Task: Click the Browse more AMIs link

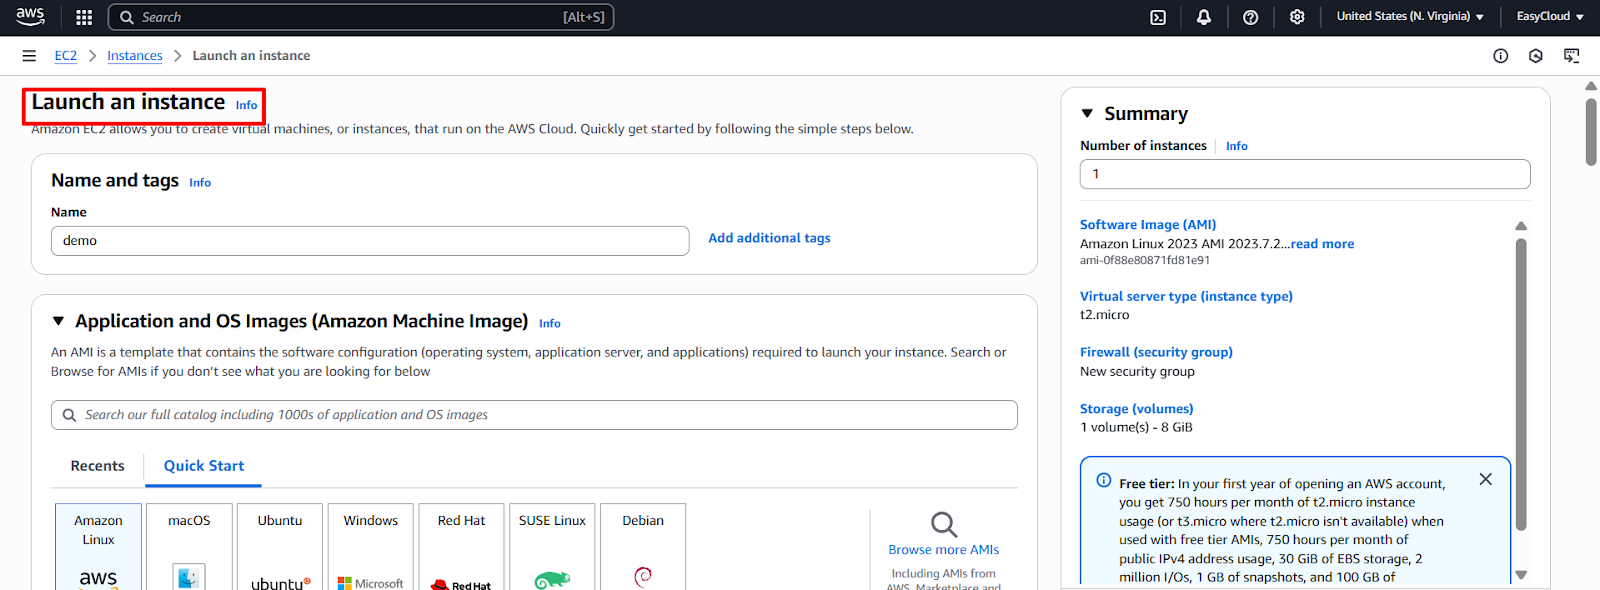Action: point(944,550)
